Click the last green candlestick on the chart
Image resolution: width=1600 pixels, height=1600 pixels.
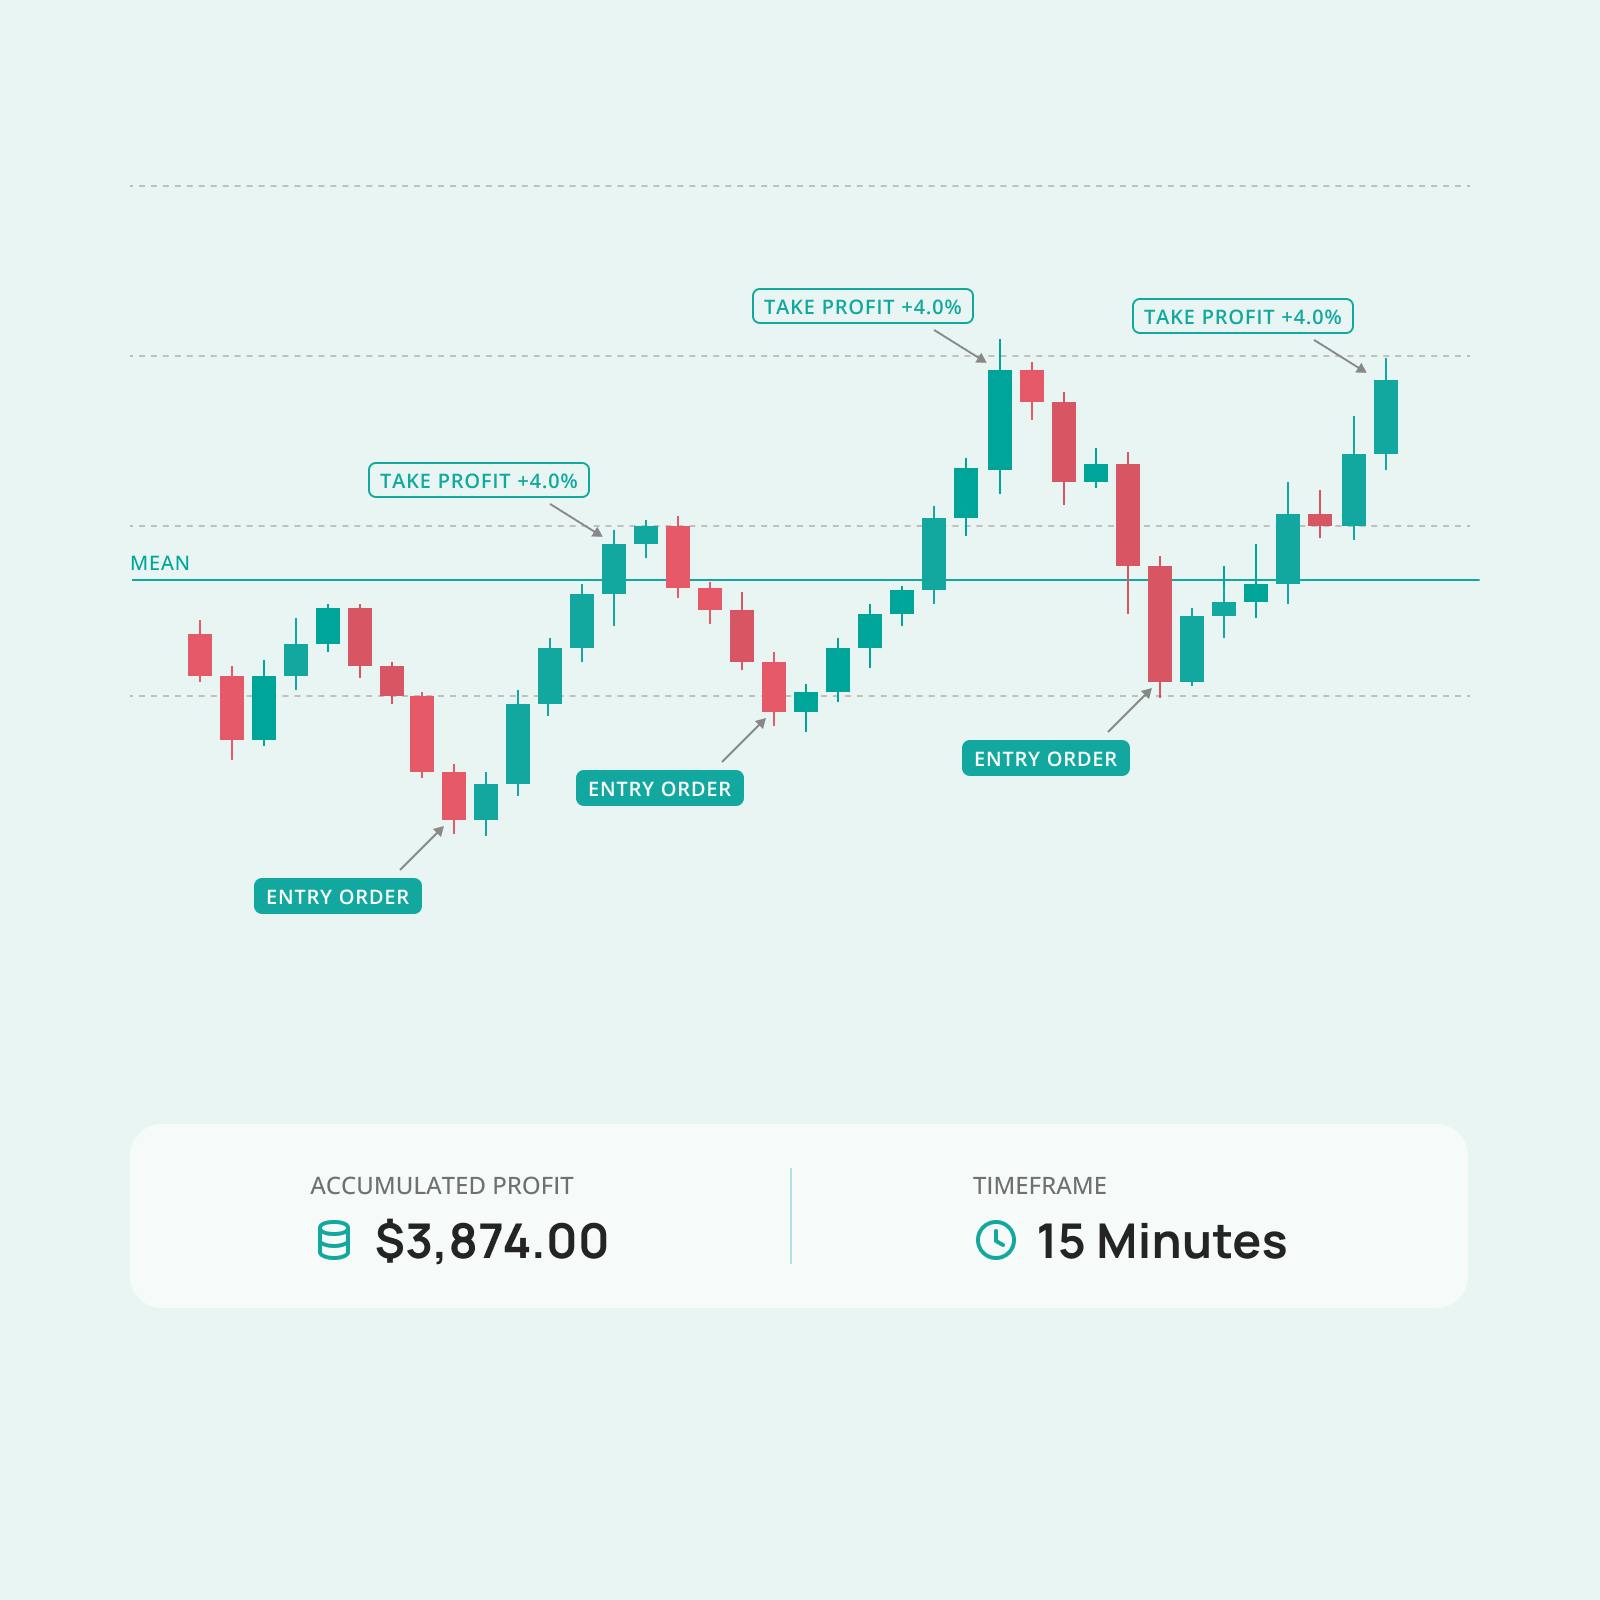click(1385, 416)
